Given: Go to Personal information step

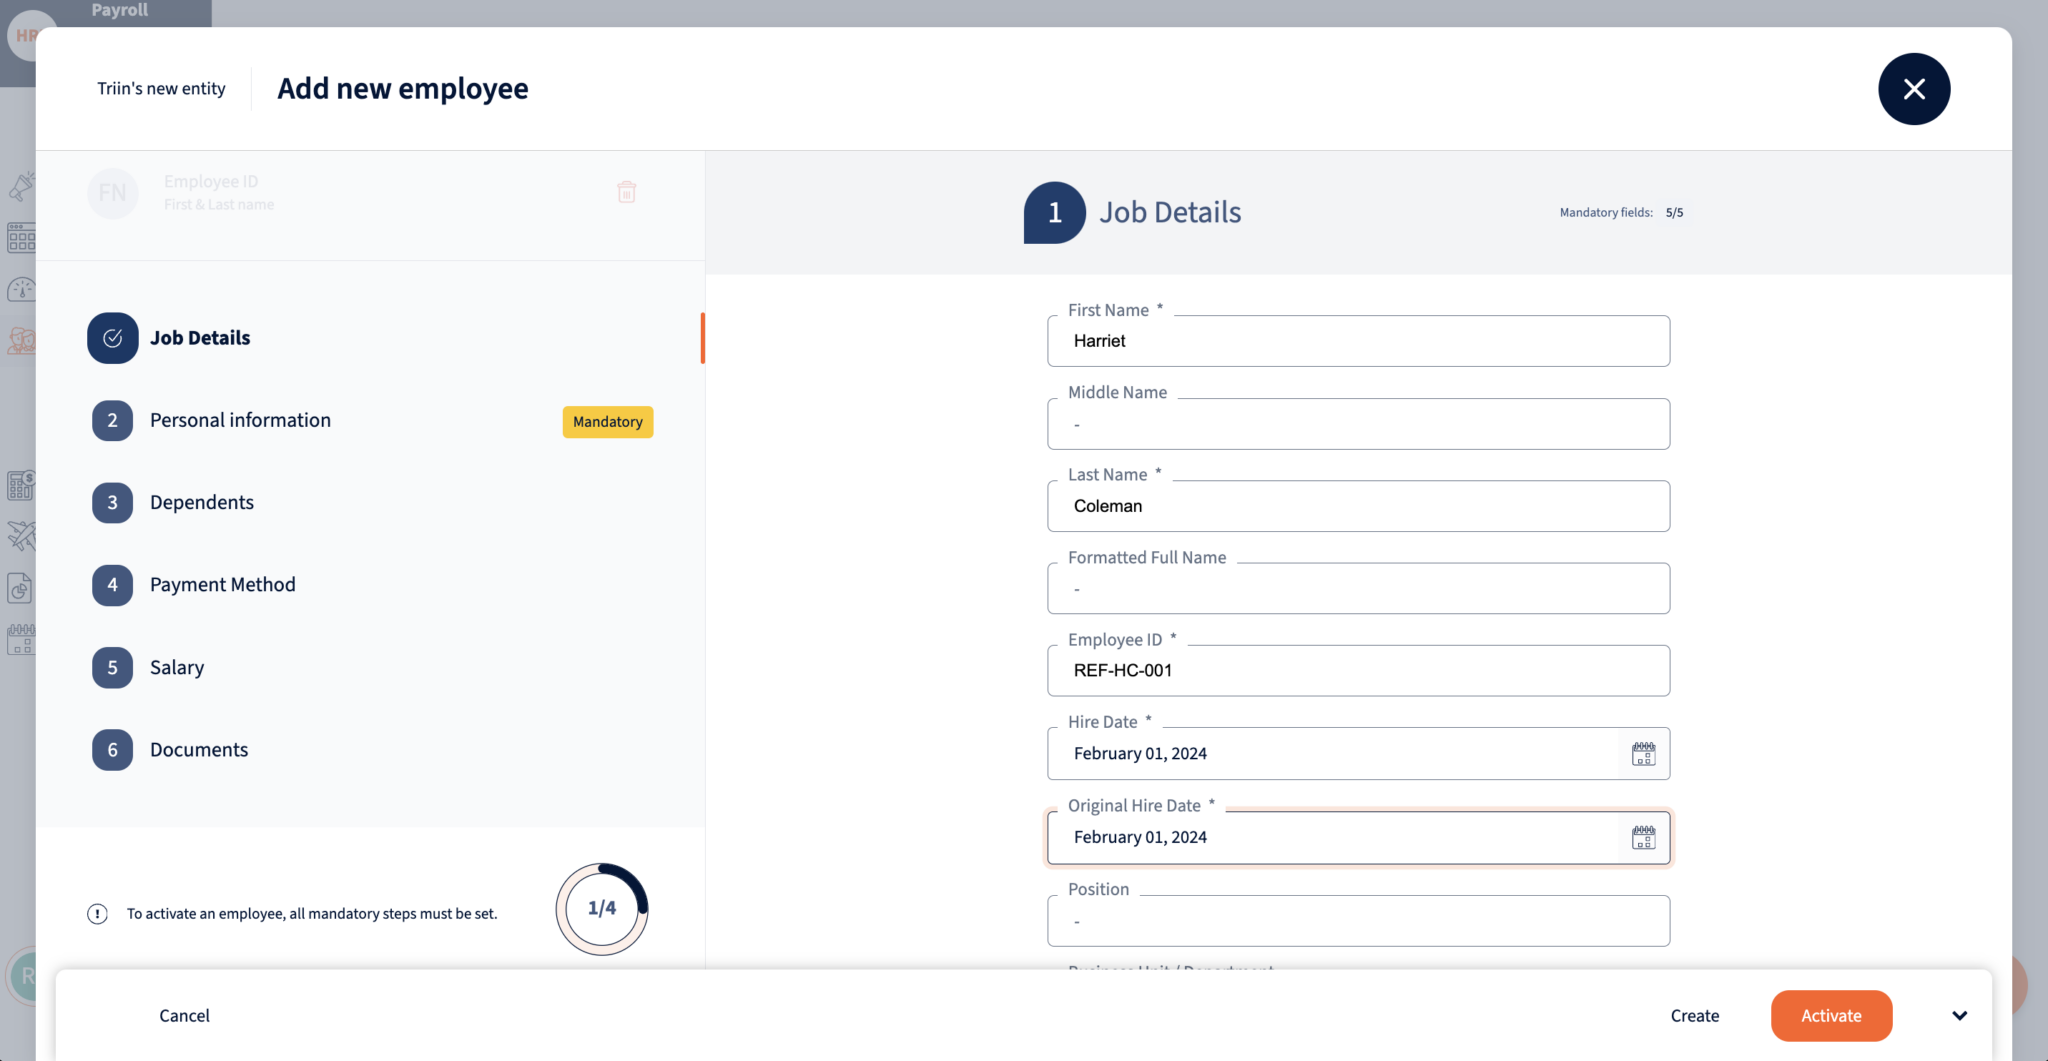Looking at the screenshot, I should coord(240,421).
